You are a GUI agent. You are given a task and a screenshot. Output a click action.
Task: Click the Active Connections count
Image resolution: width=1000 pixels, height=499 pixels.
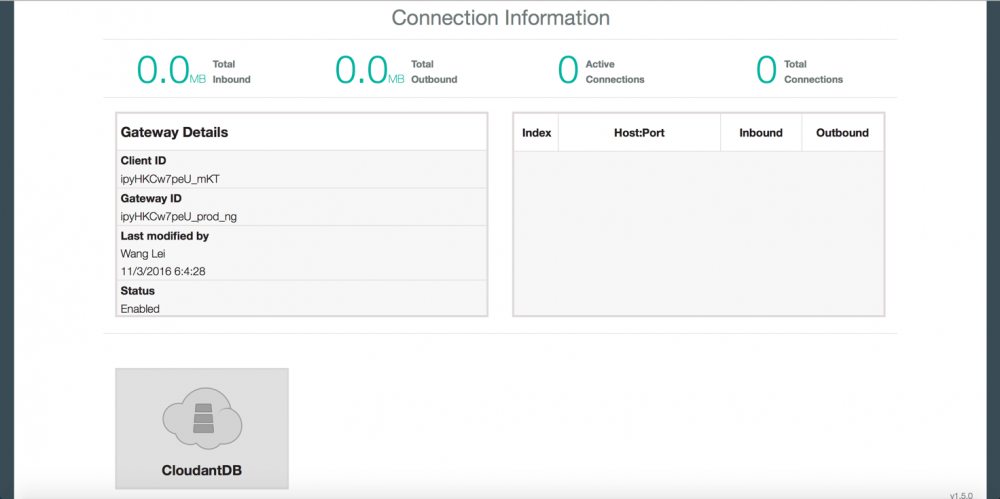(x=568, y=70)
